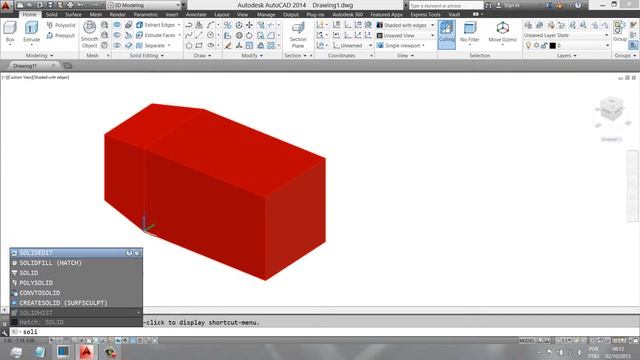Choose CONVTOSOLID from the command suggestions
The image size is (640, 360).
76,293
